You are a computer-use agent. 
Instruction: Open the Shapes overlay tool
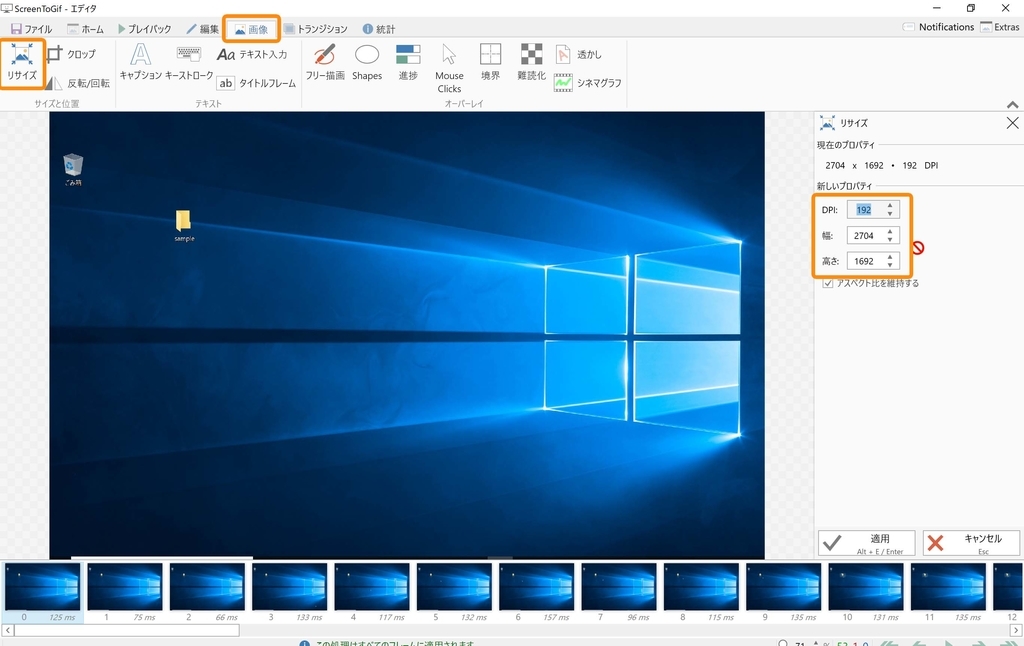pos(367,63)
